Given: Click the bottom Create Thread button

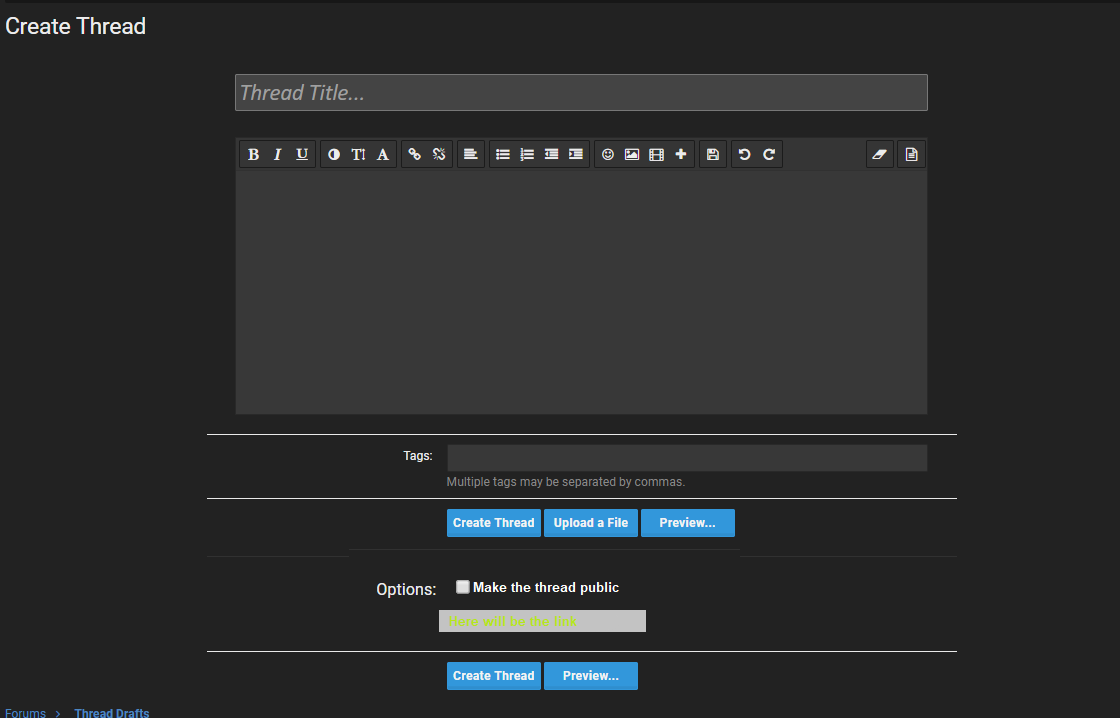Looking at the screenshot, I should pos(494,676).
